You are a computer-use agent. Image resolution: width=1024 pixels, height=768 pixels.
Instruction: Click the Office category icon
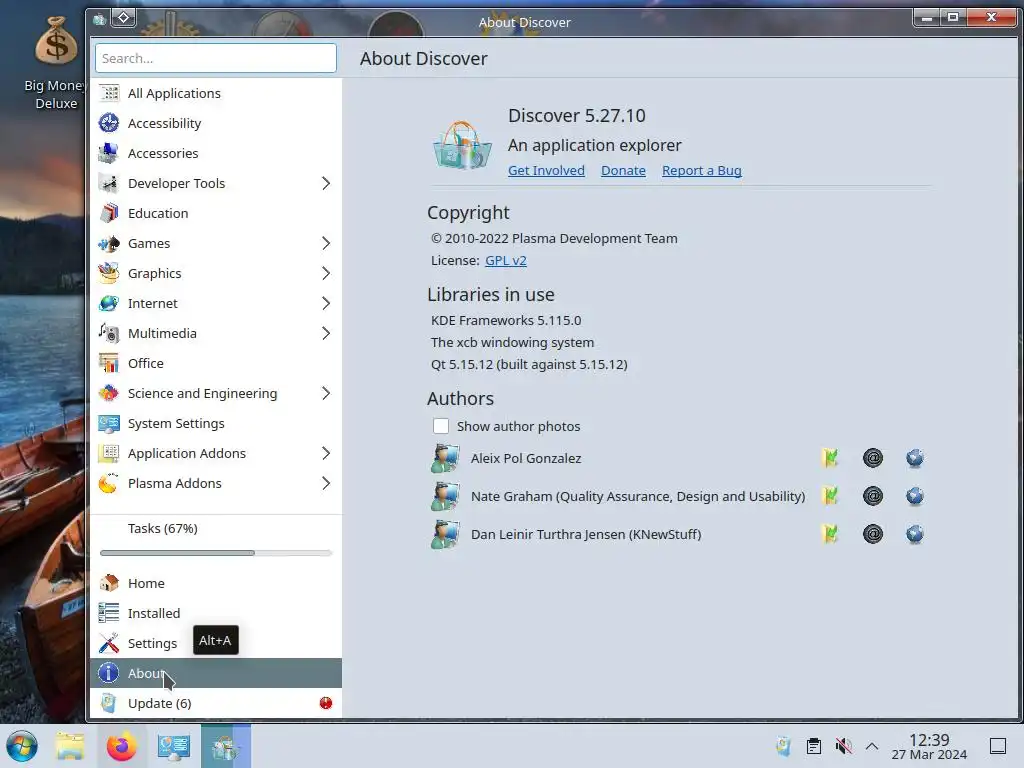(109, 363)
